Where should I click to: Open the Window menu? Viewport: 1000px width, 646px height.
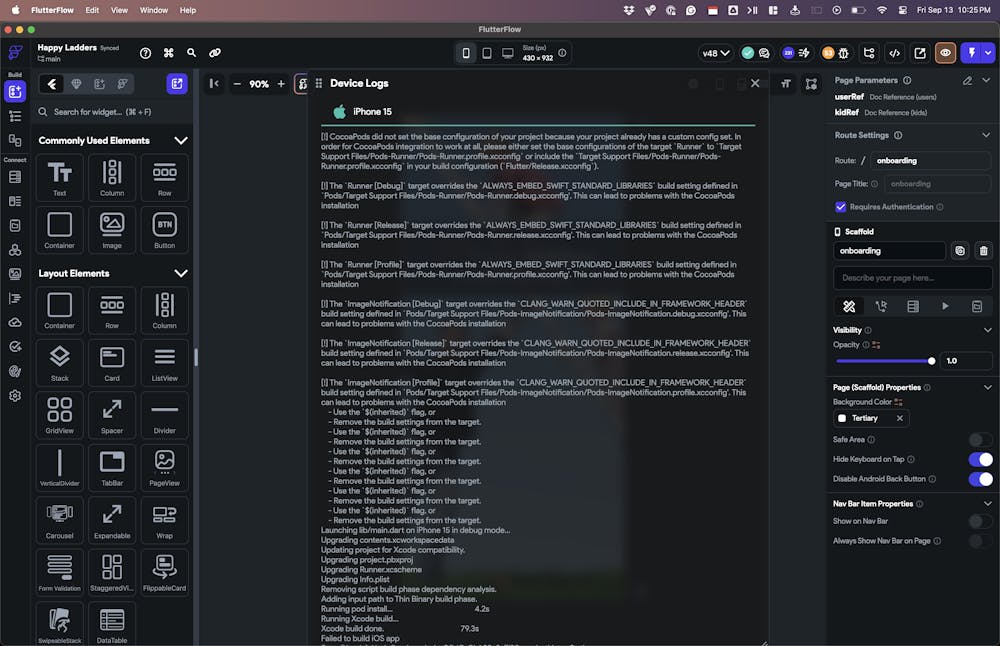click(x=154, y=10)
